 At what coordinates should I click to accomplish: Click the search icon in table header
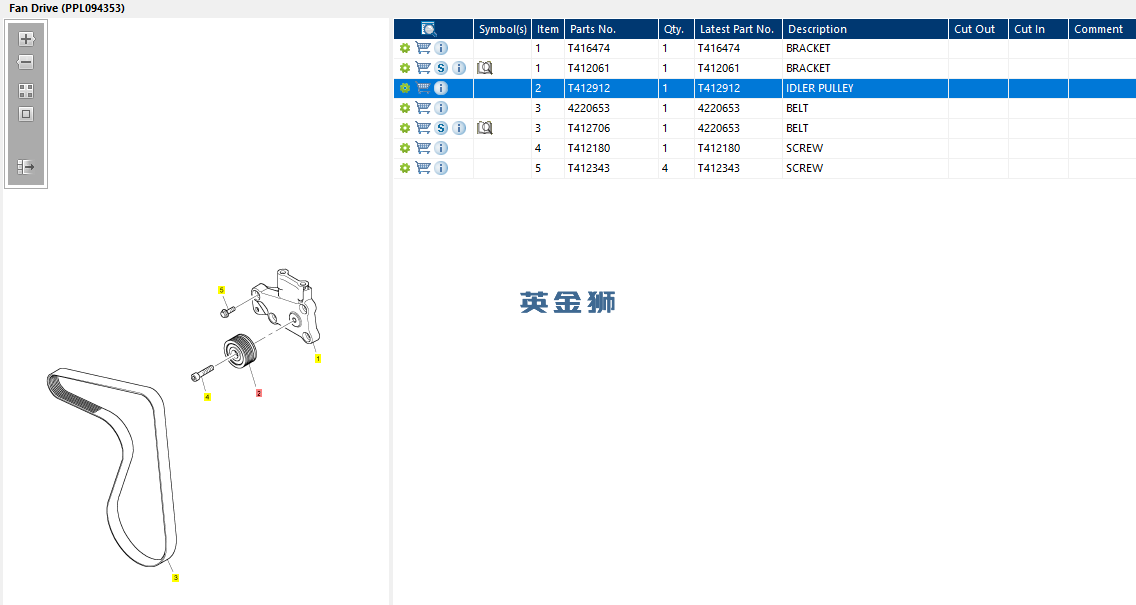point(429,29)
